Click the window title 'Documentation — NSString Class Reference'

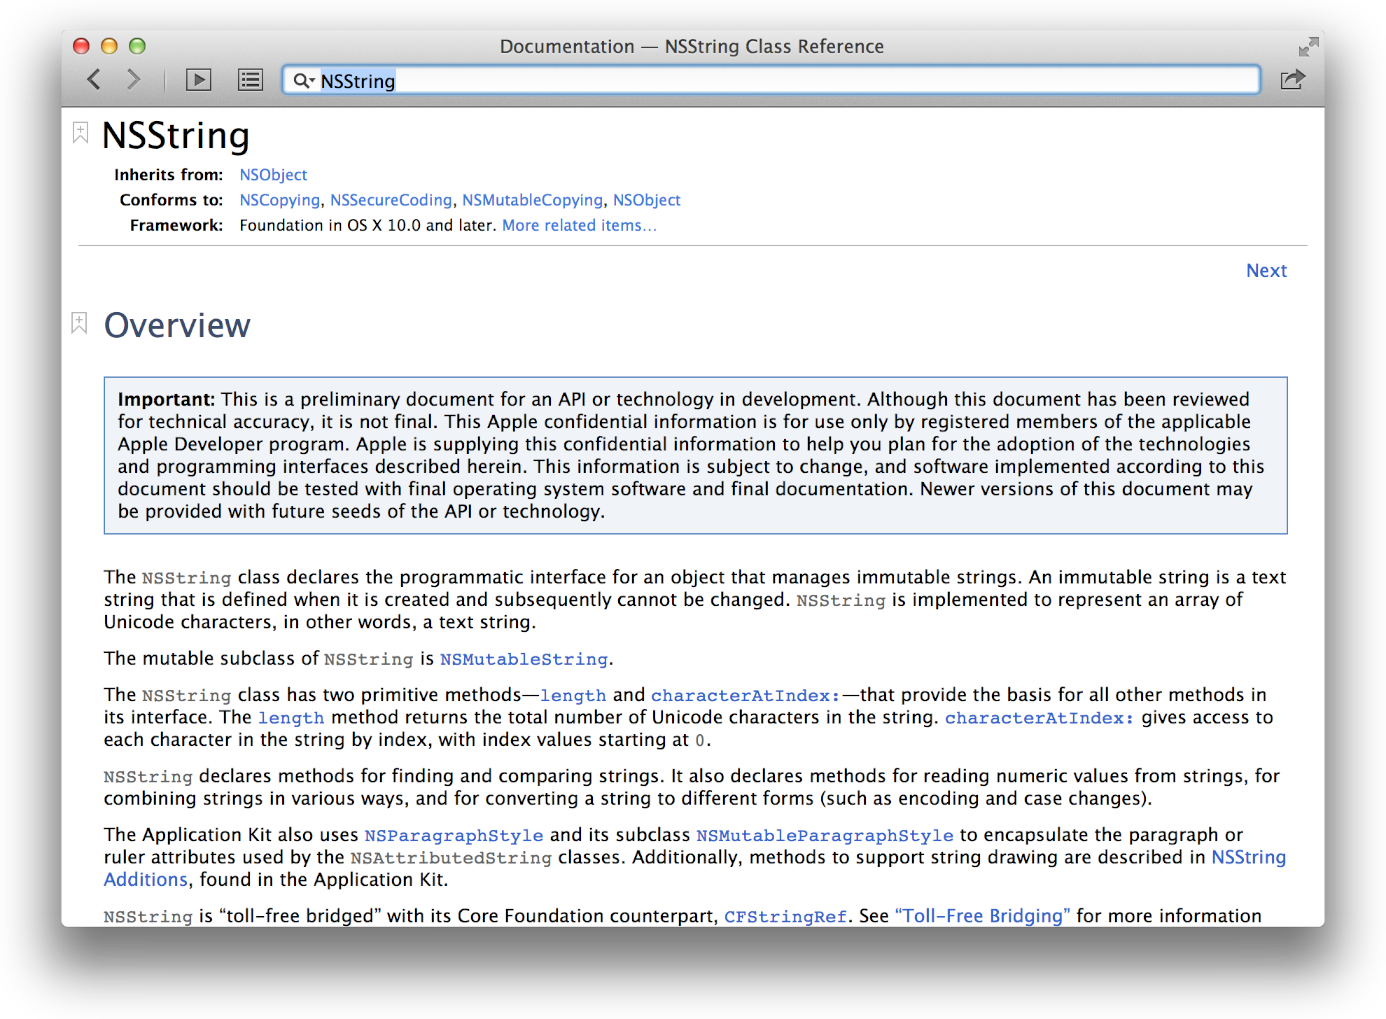[x=692, y=47]
